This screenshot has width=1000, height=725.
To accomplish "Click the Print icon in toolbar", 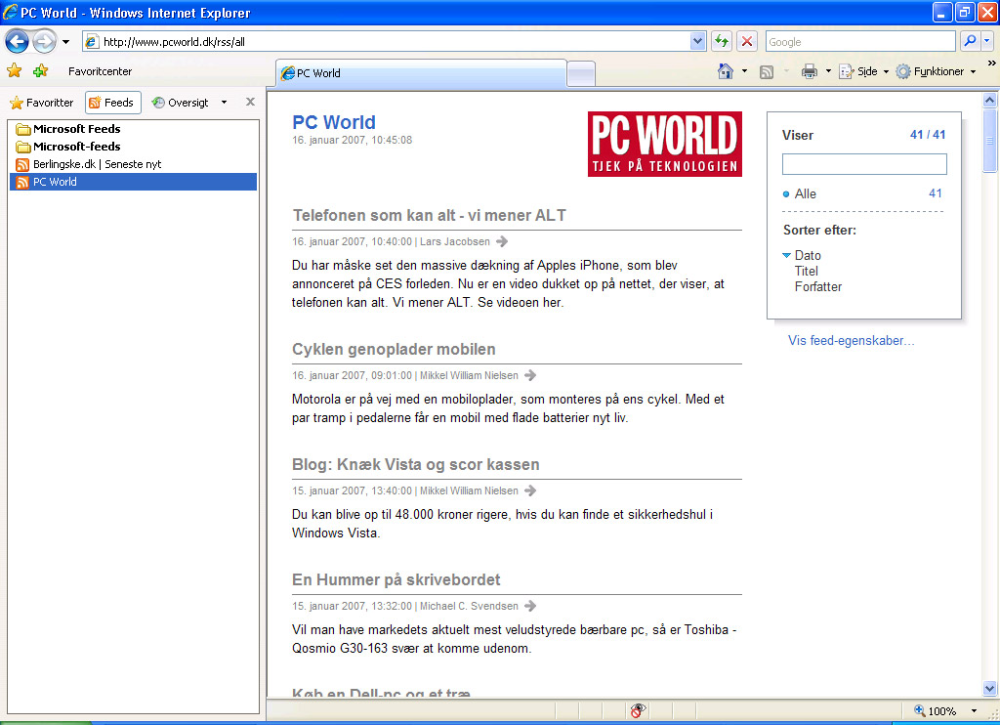I will click(809, 71).
